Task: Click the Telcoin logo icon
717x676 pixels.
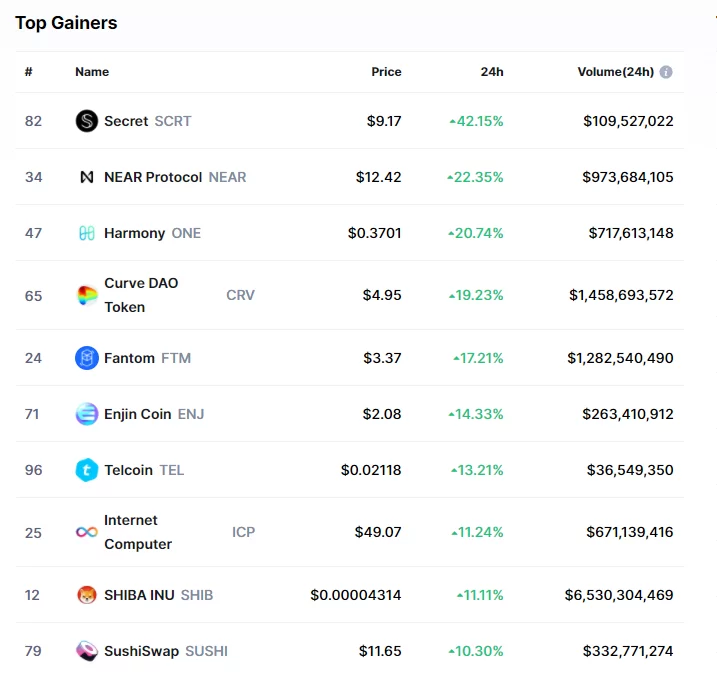Action: pyautogui.click(x=87, y=470)
